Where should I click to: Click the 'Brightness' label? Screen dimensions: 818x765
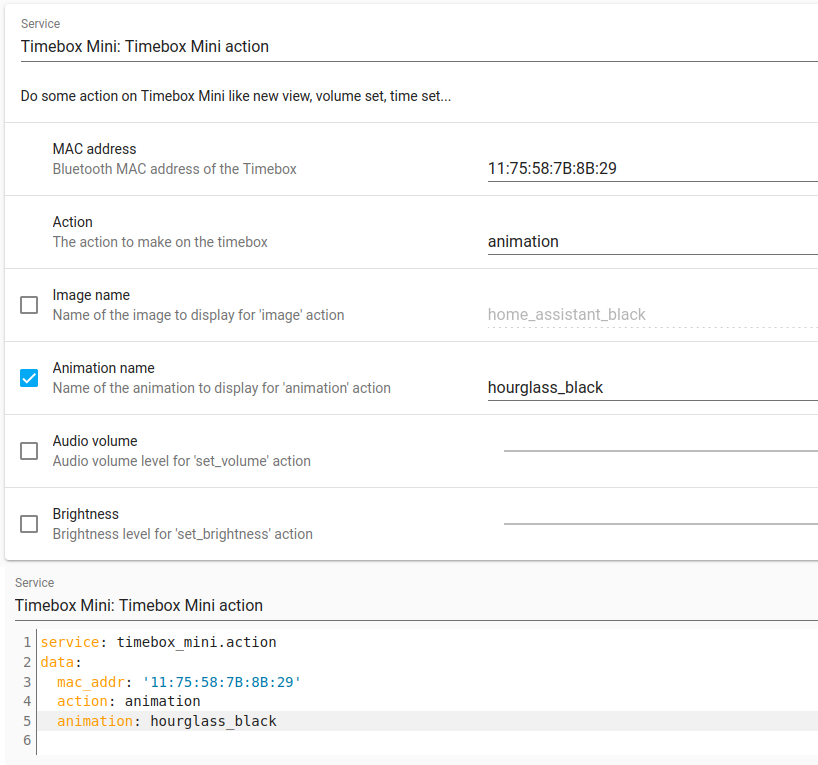[x=86, y=515]
